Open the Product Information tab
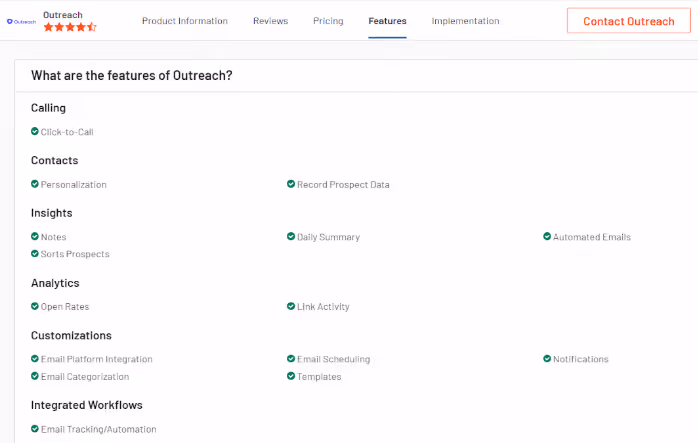 click(185, 21)
